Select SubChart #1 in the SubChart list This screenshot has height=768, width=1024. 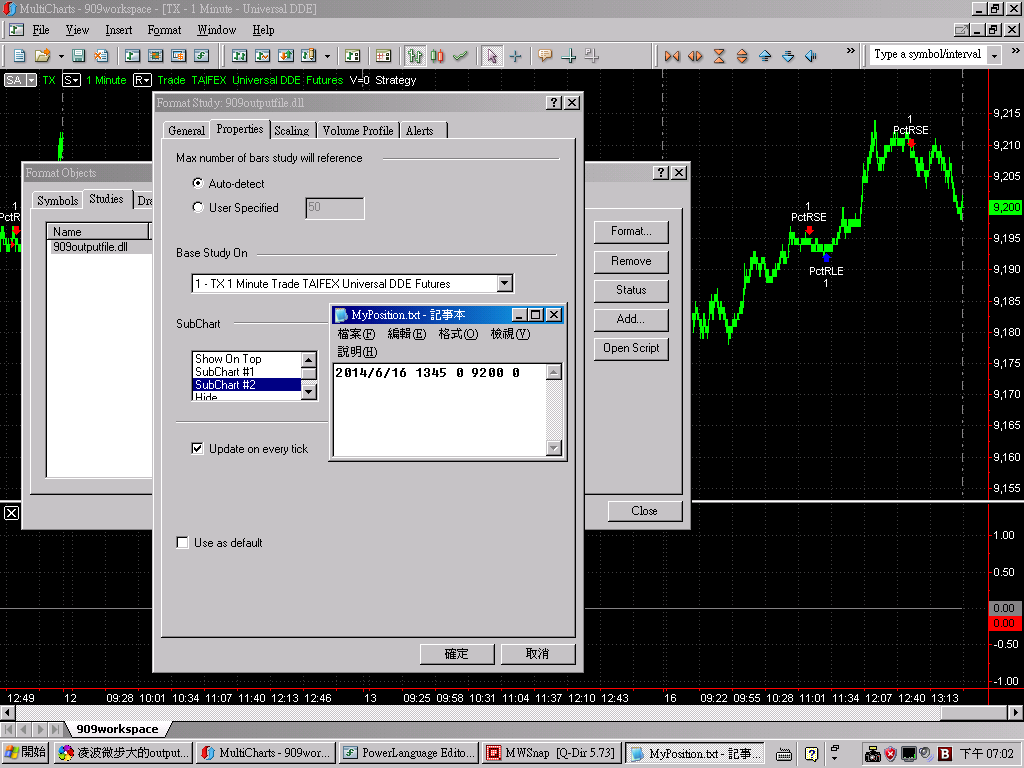[247, 372]
